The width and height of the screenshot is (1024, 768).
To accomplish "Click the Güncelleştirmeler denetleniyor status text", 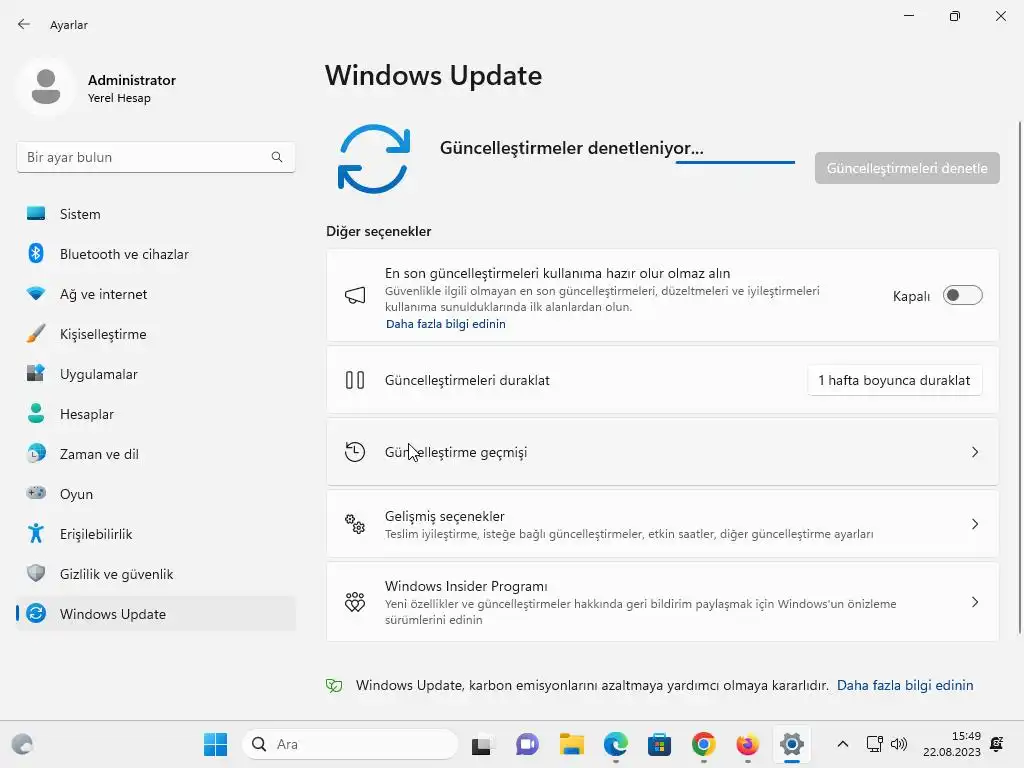I will [x=571, y=148].
